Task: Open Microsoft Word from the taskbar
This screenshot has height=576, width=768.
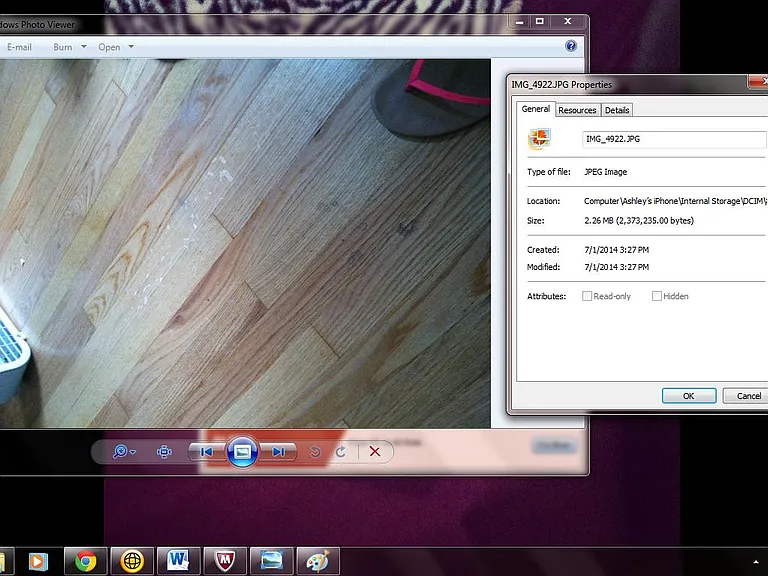Action: pyautogui.click(x=178, y=561)
